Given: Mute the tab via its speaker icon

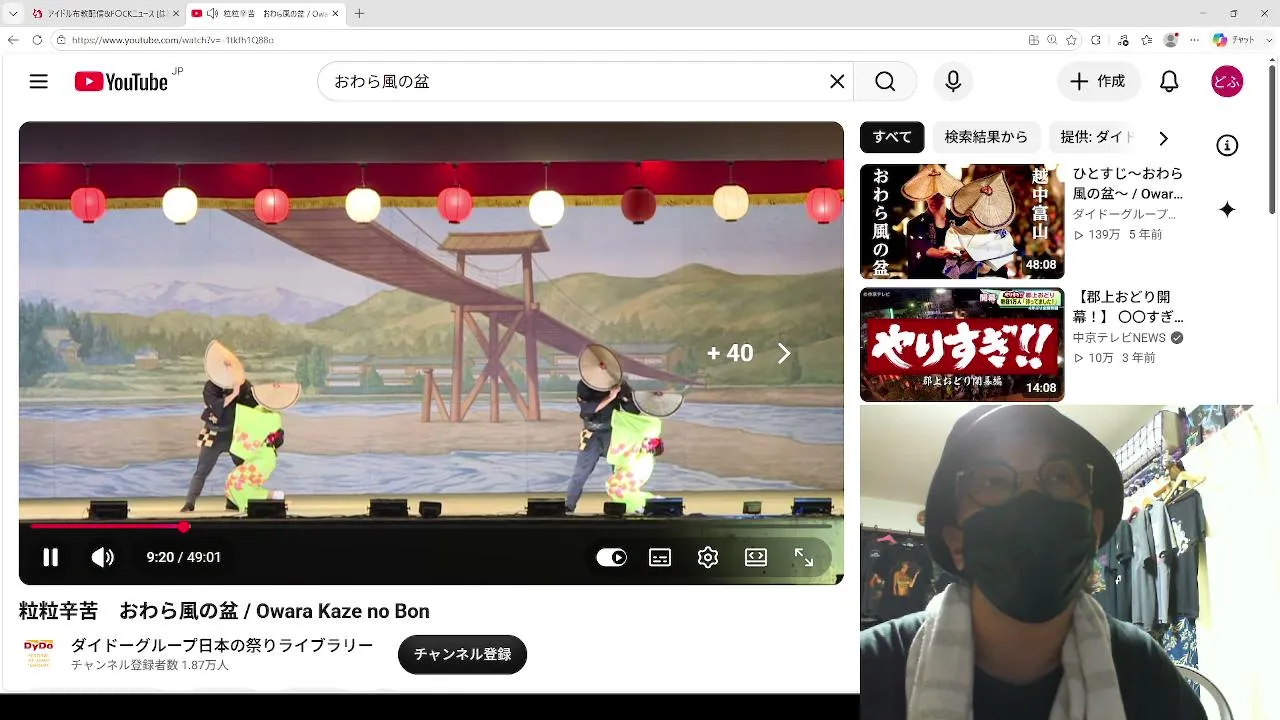Looking at the screenshot, I should tap(212, 14).
